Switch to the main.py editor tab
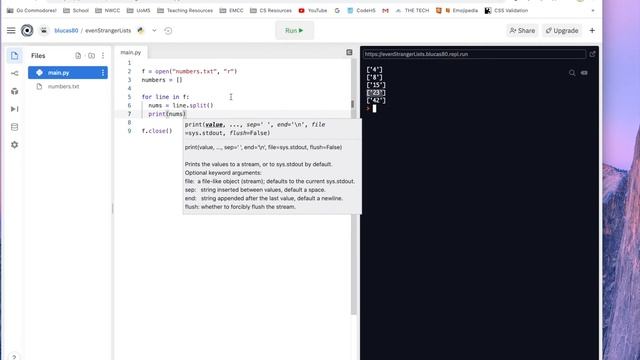This screenshot has width=640, height=360. click(131, 52)
